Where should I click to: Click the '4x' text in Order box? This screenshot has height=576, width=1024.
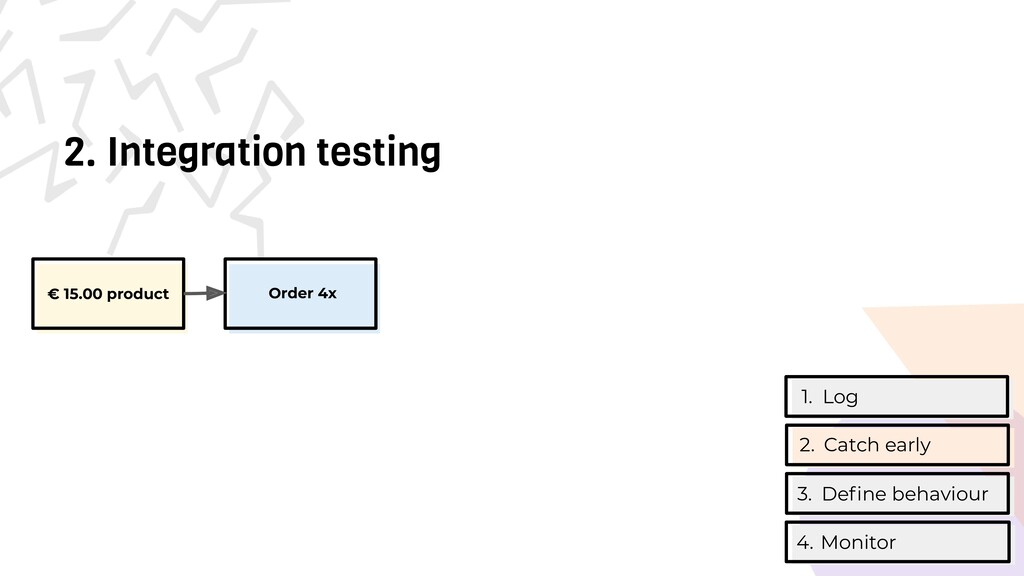click(327, 293)
